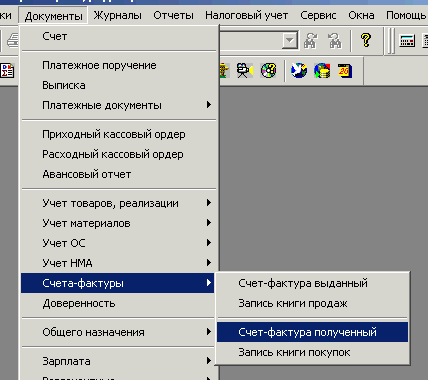
Task: Select Счет in the Документы menu
Action: (x=118, y=36)
